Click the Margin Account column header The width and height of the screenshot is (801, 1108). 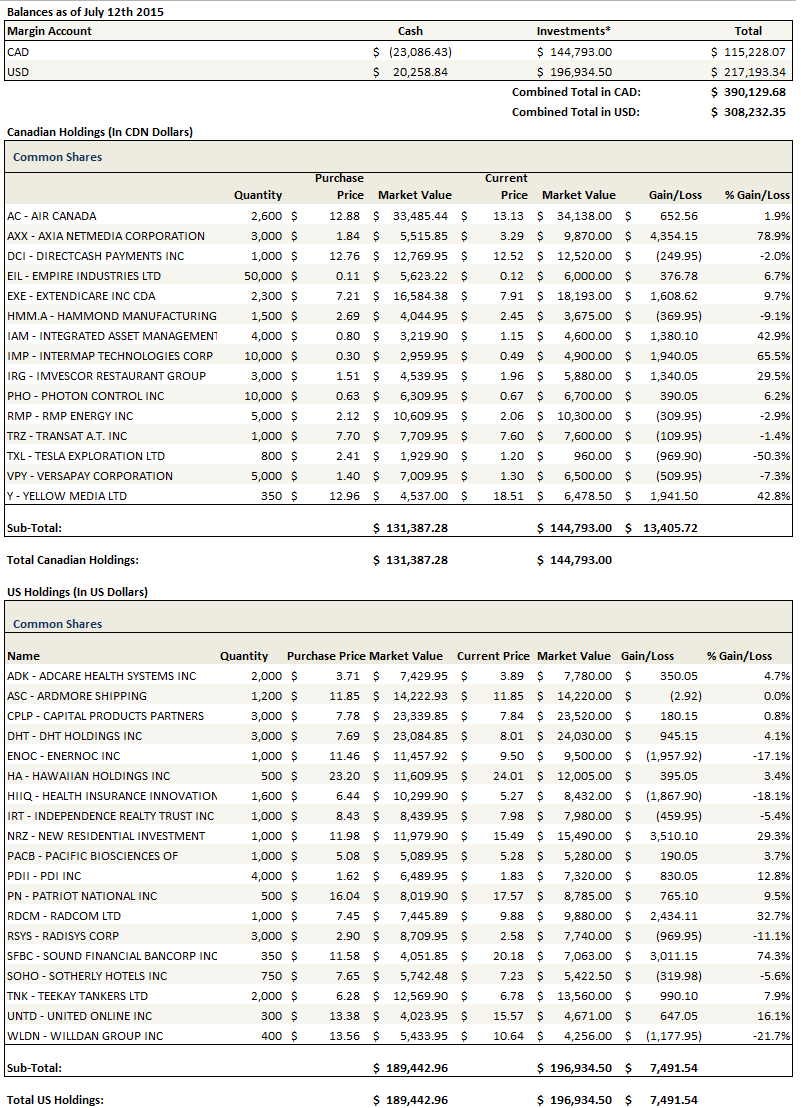[x=49, y=31]
